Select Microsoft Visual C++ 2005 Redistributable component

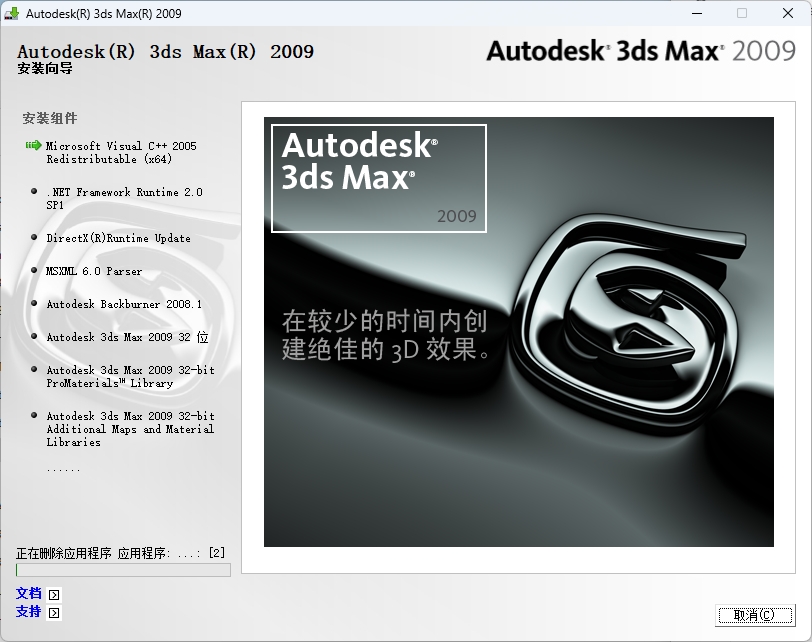121,152
